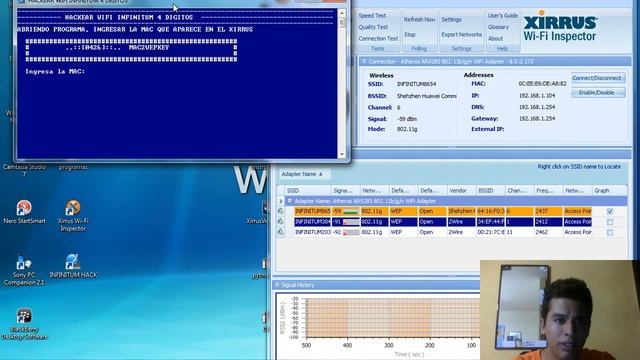Click the signal bar for -92 network
The image size is (640, 360).
coord(351,232)
